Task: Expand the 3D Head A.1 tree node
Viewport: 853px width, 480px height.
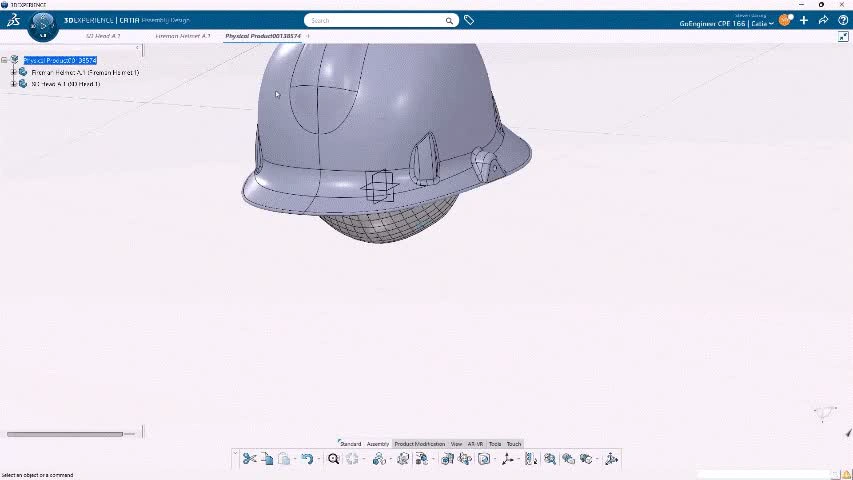Action: point(14,84)
